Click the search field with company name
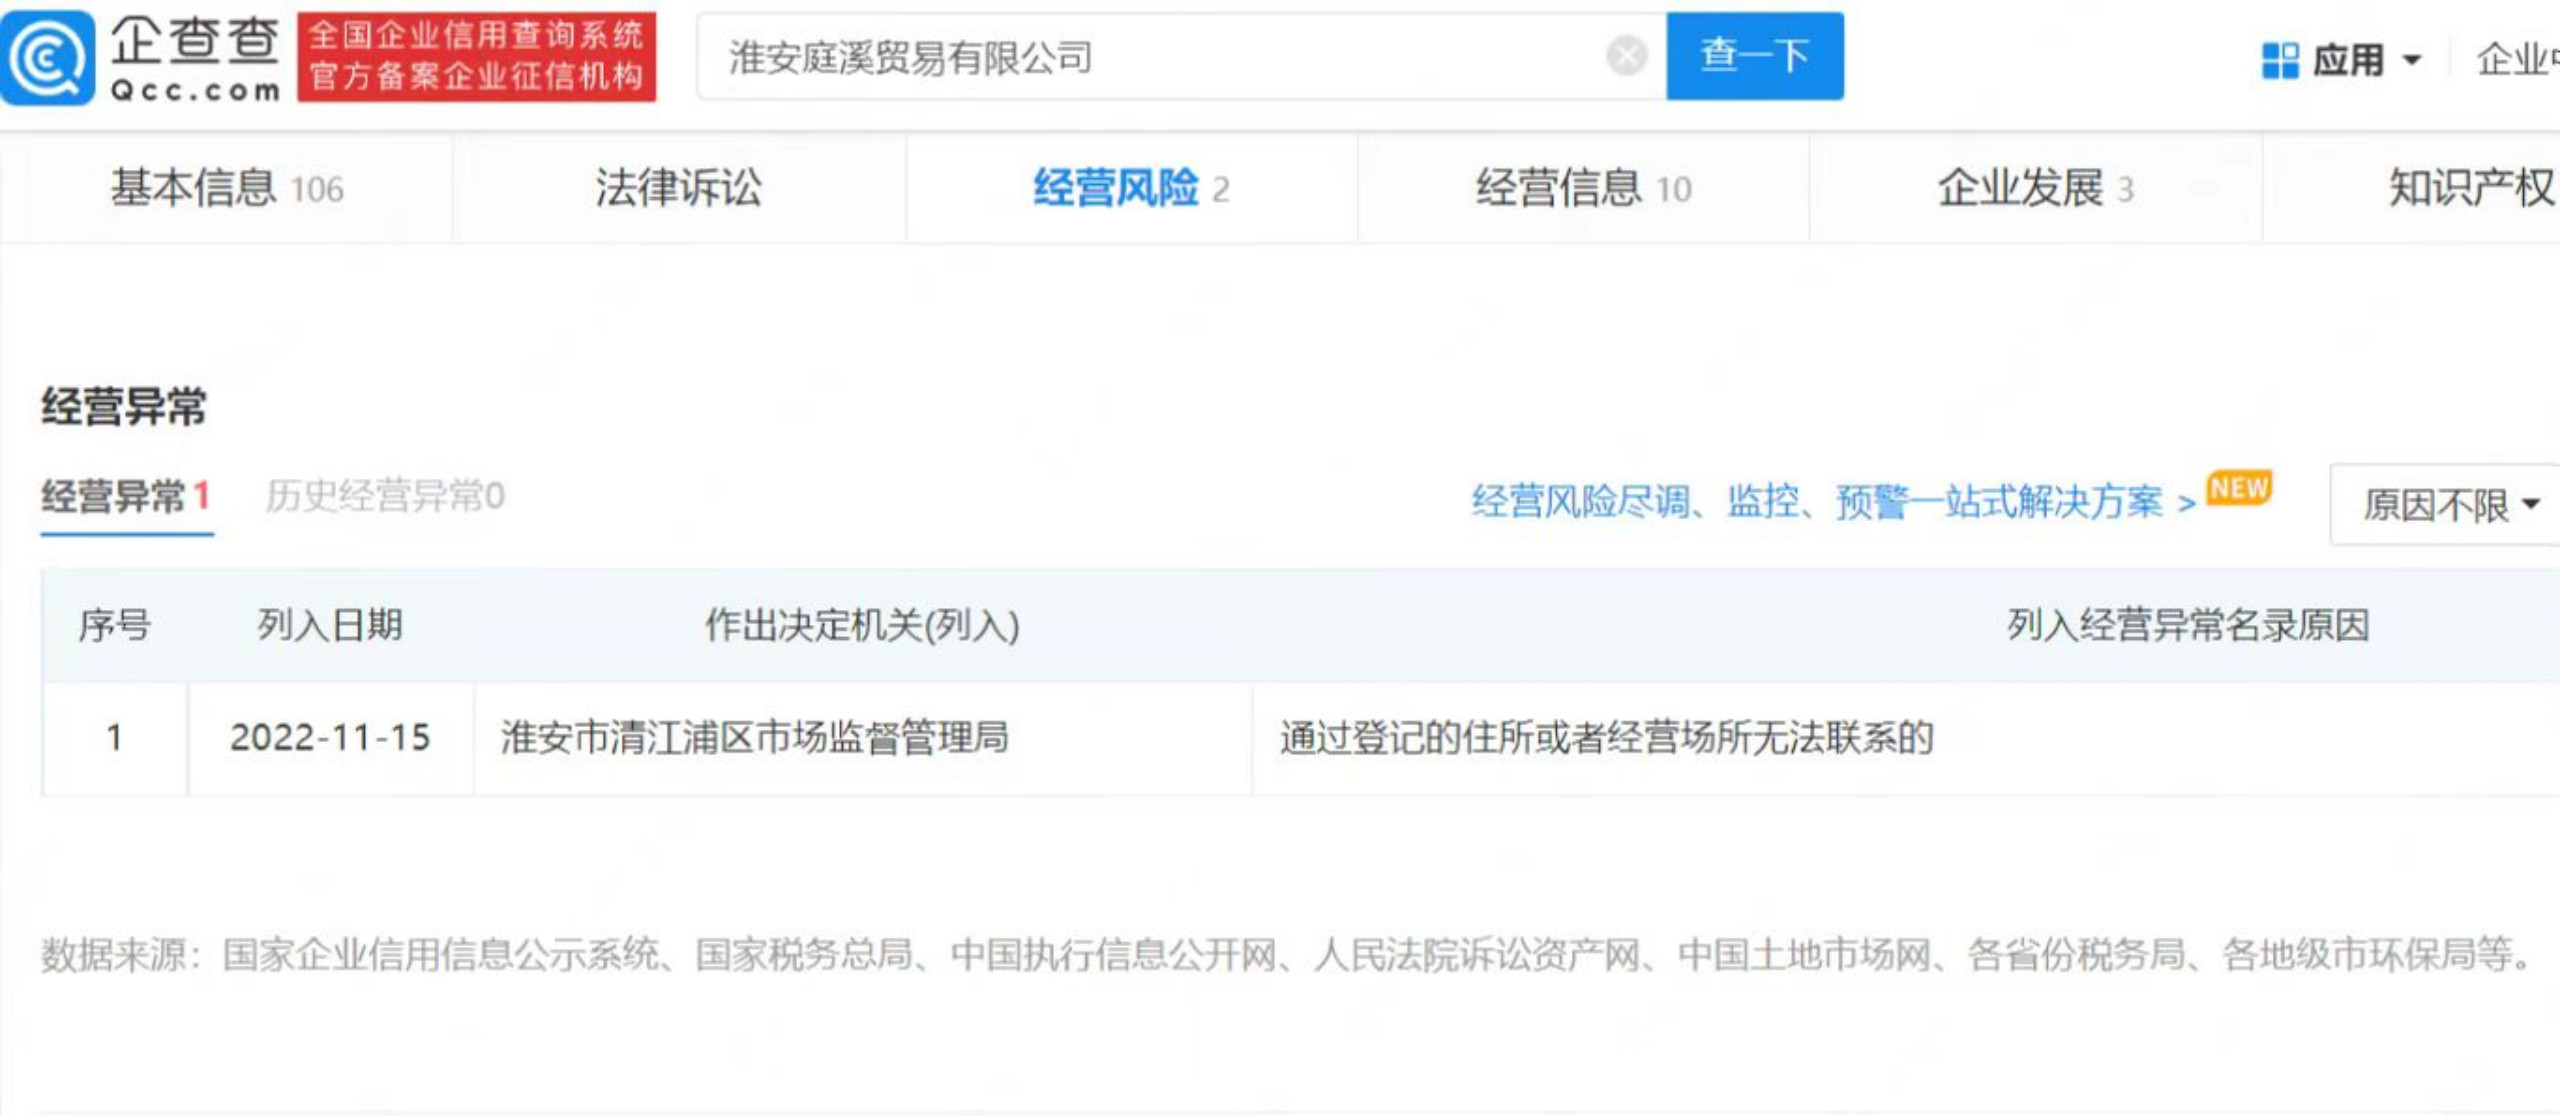This screenshot has width=2560, height=1116. tap(1150, 57)
